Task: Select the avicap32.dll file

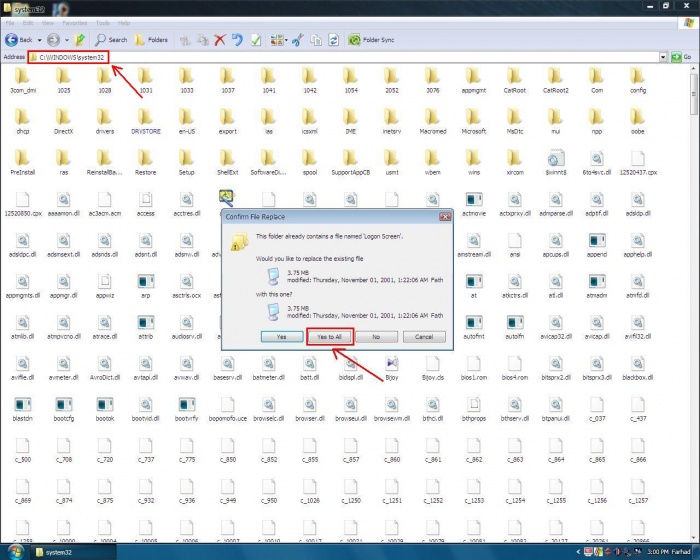Action: [x=556, y=326]
